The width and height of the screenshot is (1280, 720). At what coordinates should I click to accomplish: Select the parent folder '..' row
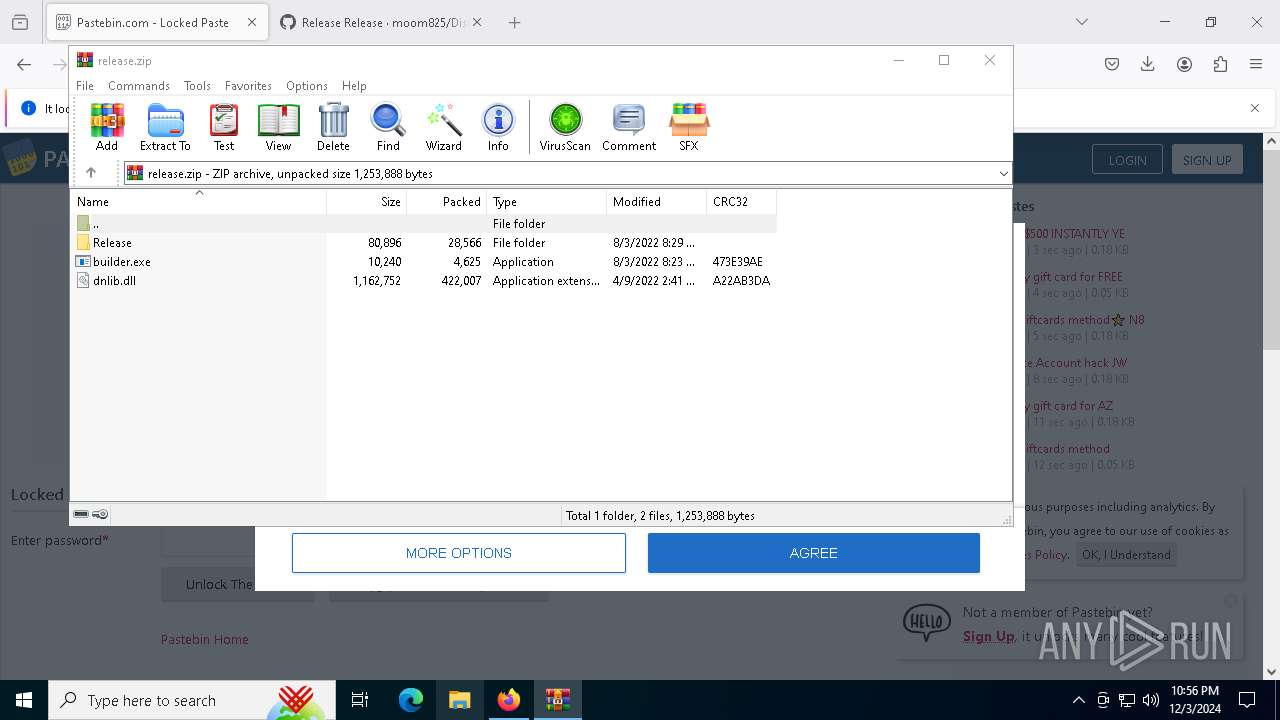click(423, 224)
